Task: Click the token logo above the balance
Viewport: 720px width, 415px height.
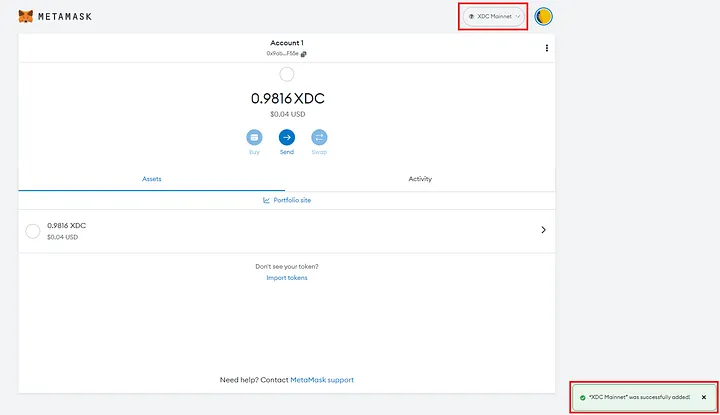Action: pos(287,74)
